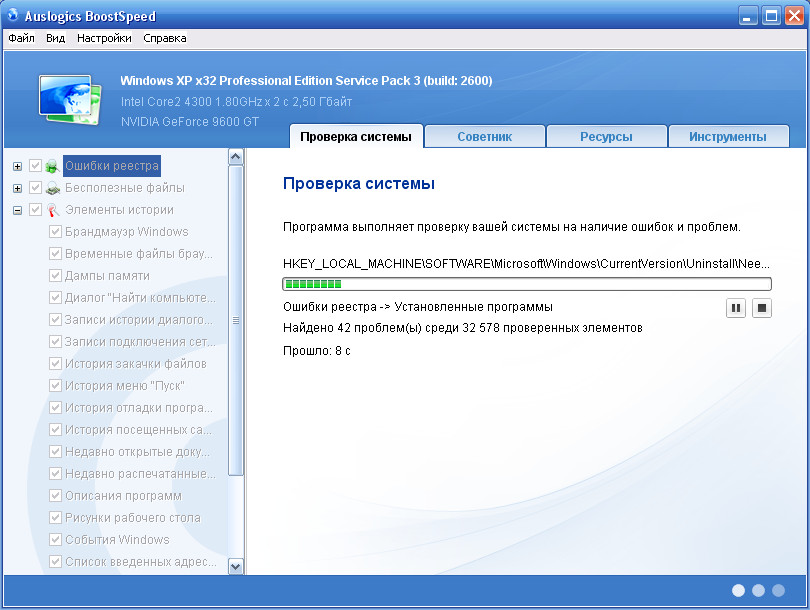Select Недавно распечатанные item

click(x=140, y=474)
